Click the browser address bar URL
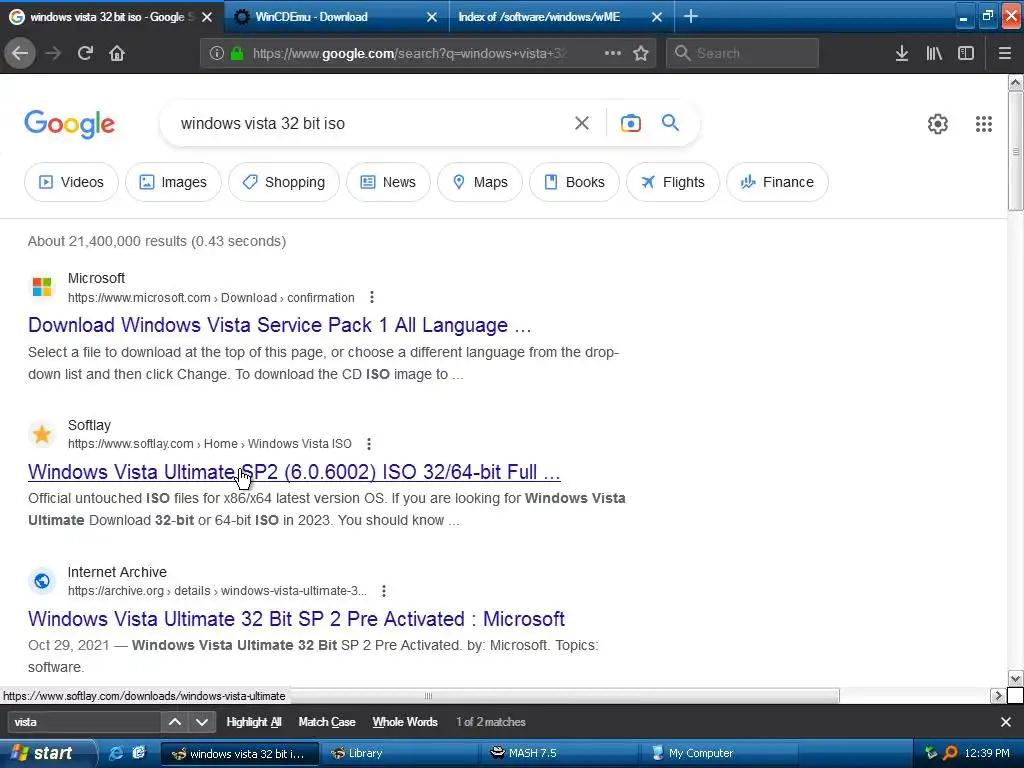 [409, 53]
